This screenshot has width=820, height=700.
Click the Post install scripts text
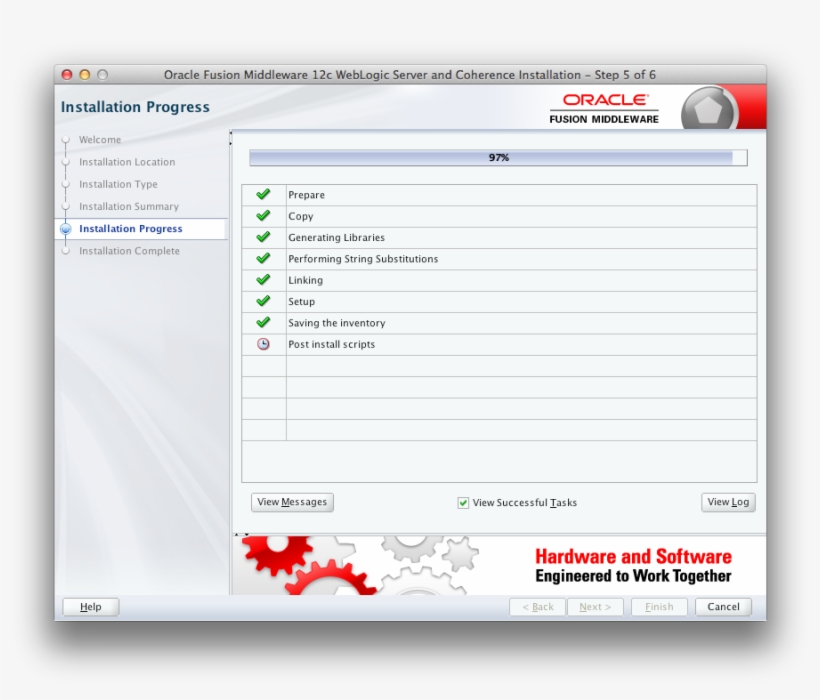pos(332,345)
